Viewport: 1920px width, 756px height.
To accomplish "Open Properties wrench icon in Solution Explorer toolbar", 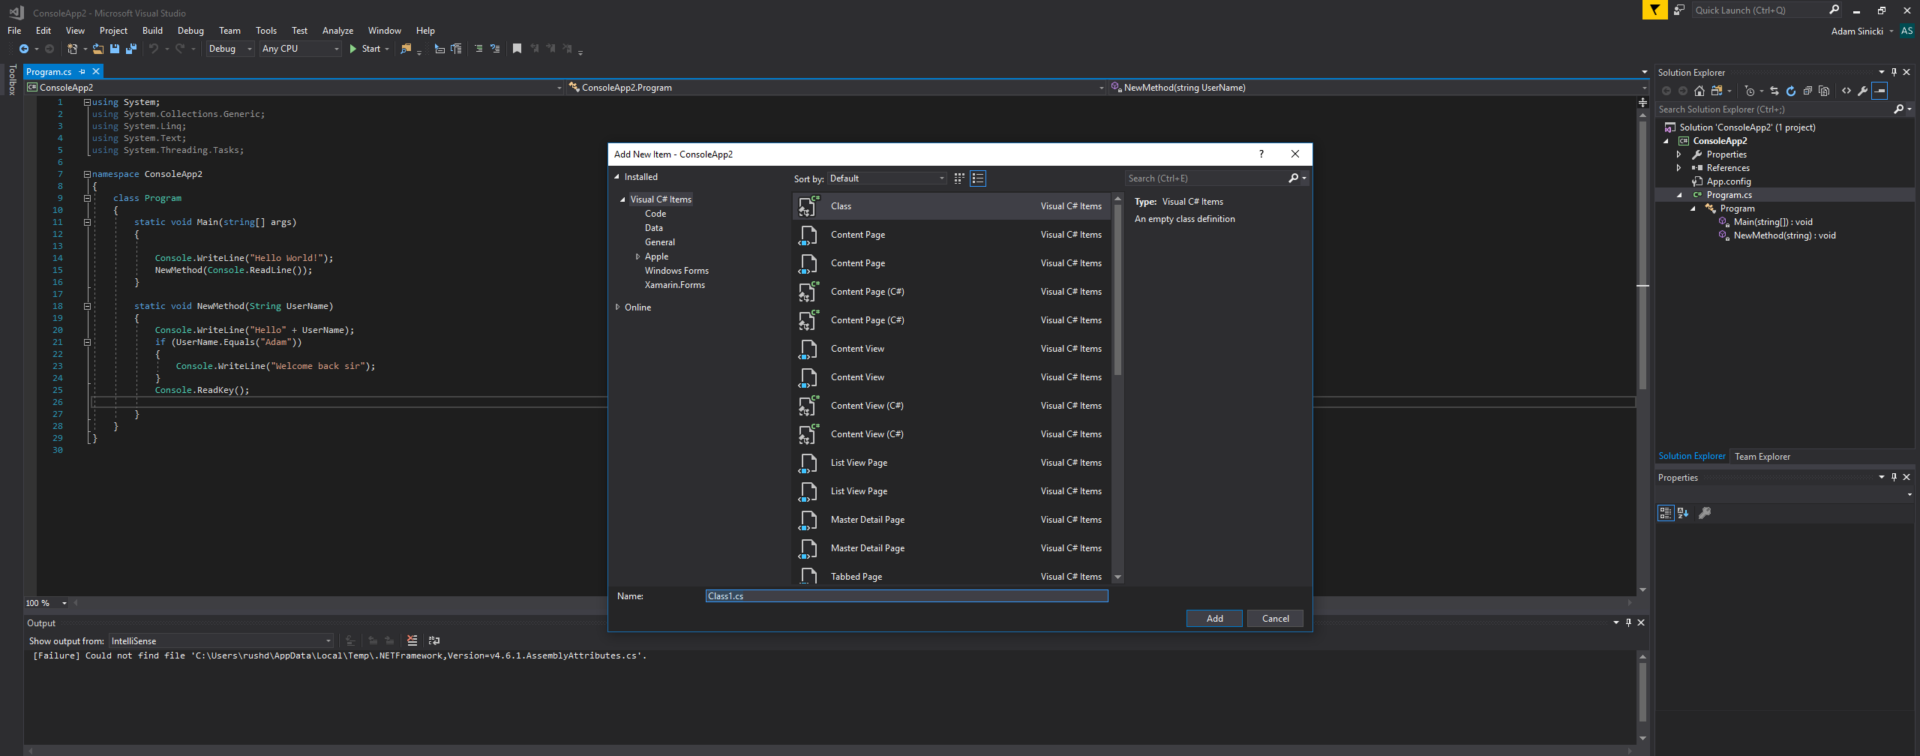I will 1863,91.
